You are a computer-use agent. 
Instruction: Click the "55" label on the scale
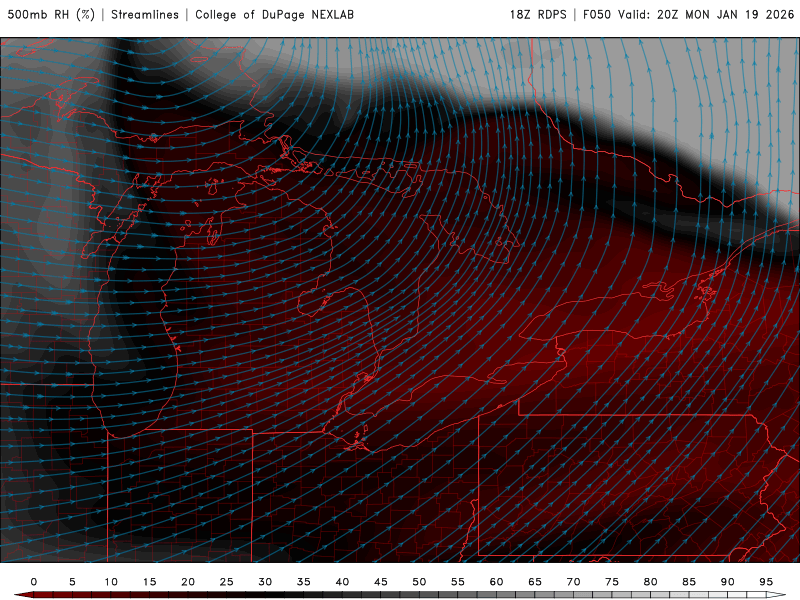tap(458, 582)
